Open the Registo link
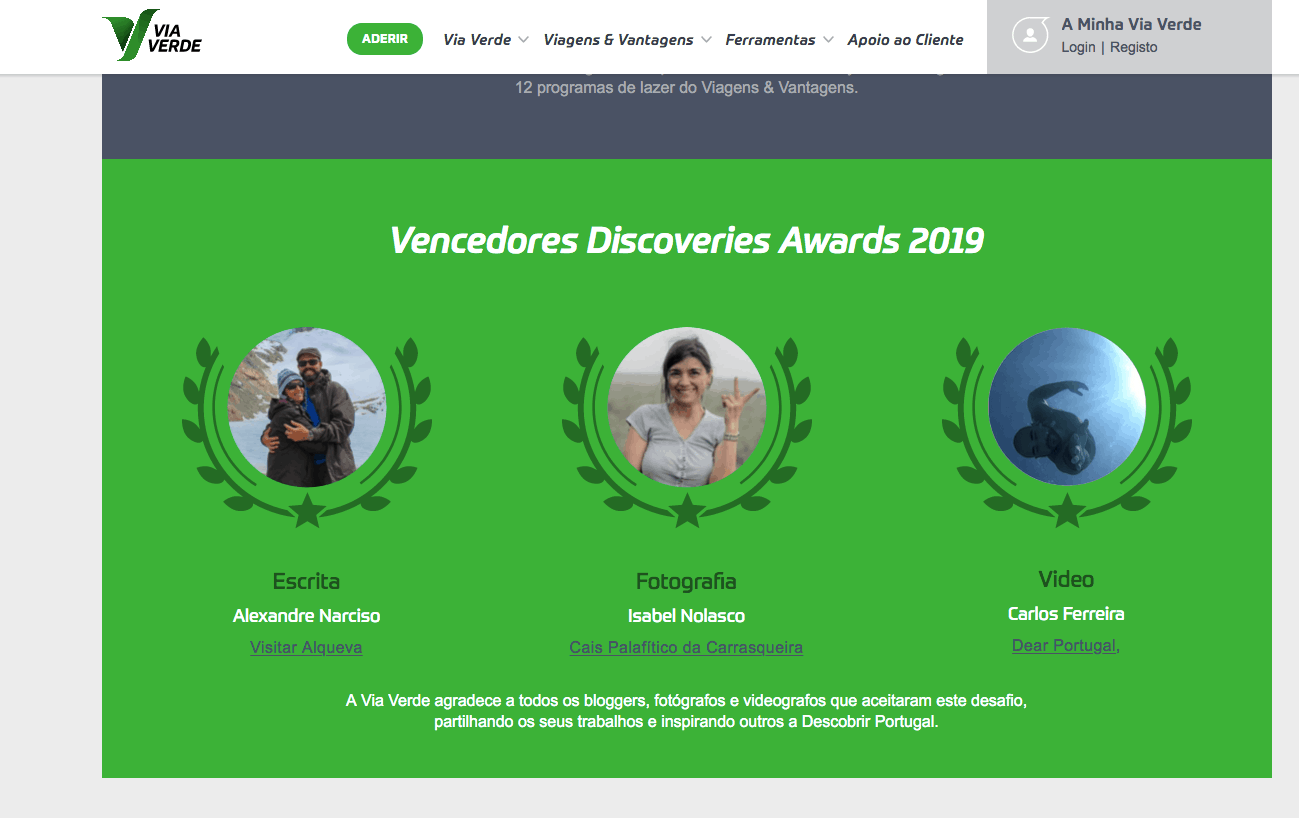This screenshot has width=1299, height=818. [1134, 47]
